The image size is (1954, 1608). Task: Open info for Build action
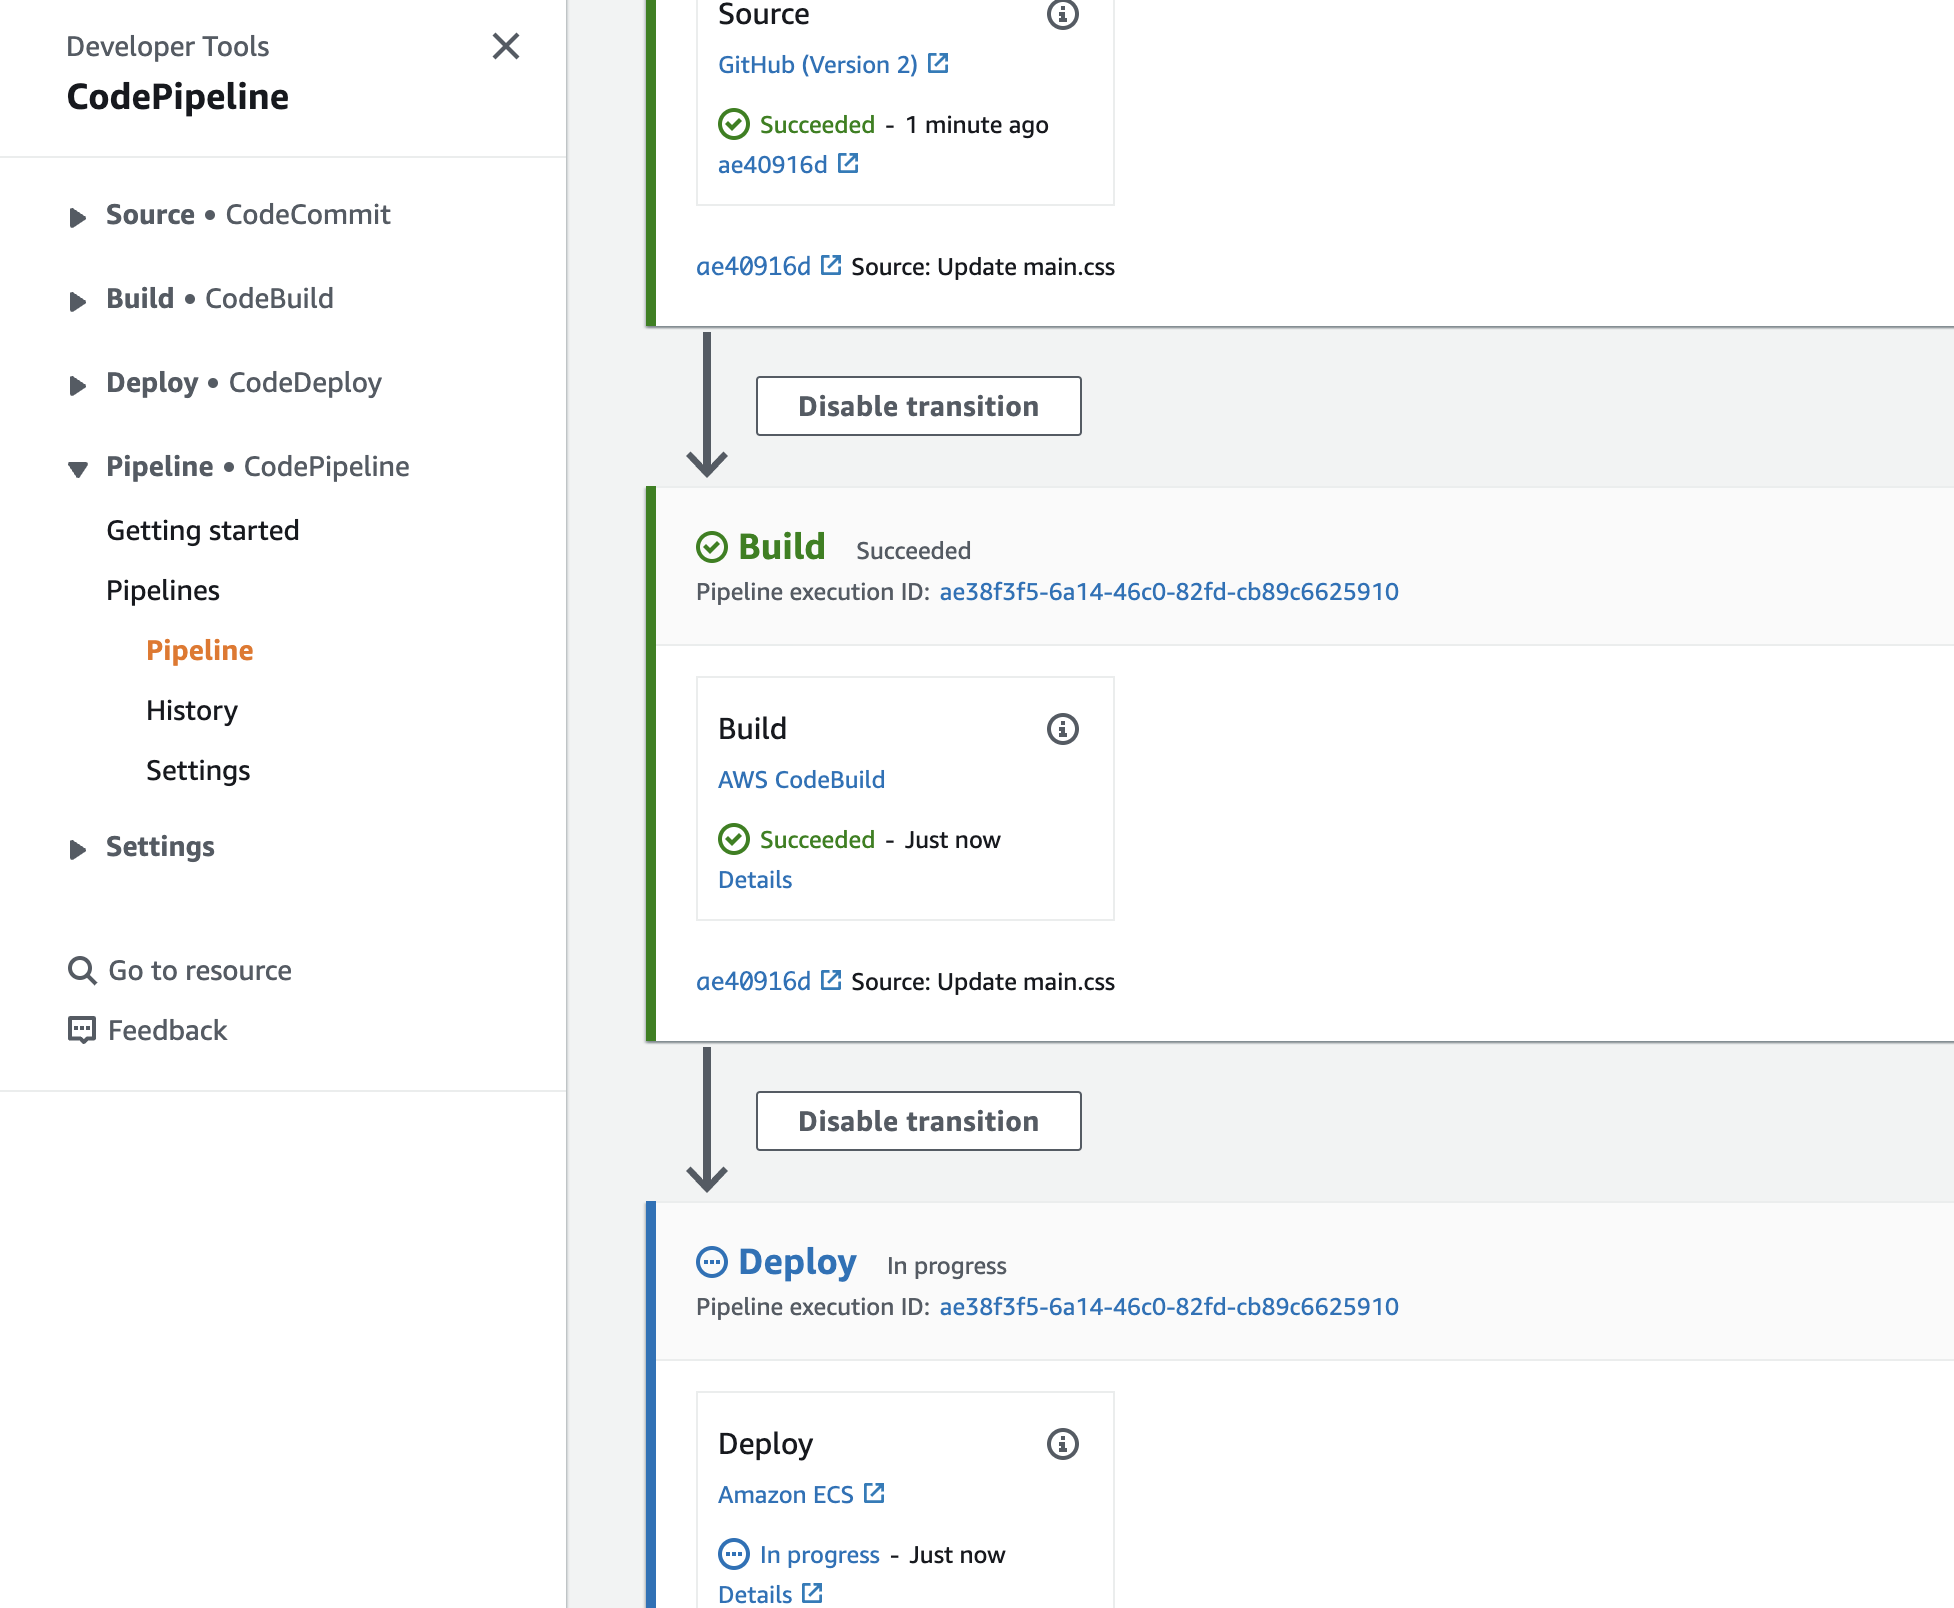coord(1062,729)
